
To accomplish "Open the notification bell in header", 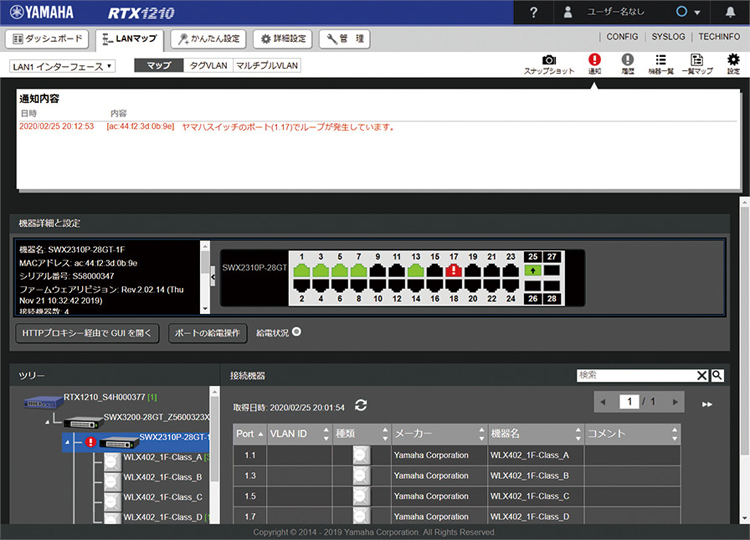I will [x=730, y=12].
